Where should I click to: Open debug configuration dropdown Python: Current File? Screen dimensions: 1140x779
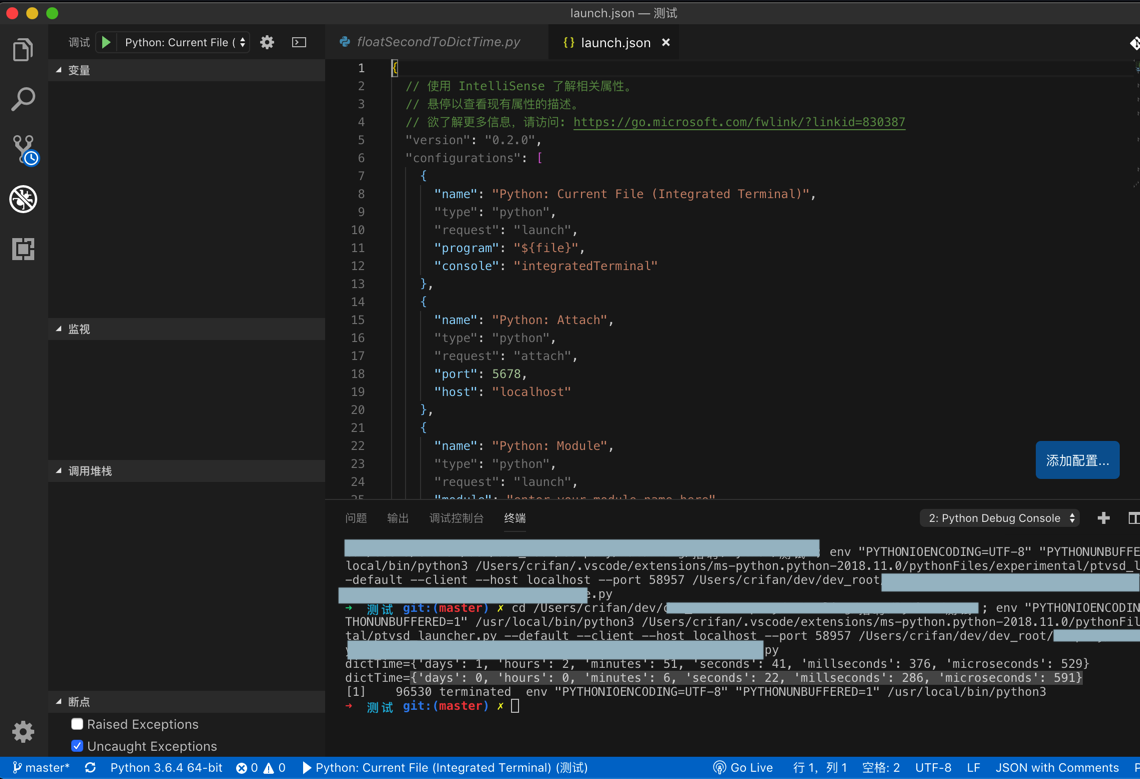(185, 42)
